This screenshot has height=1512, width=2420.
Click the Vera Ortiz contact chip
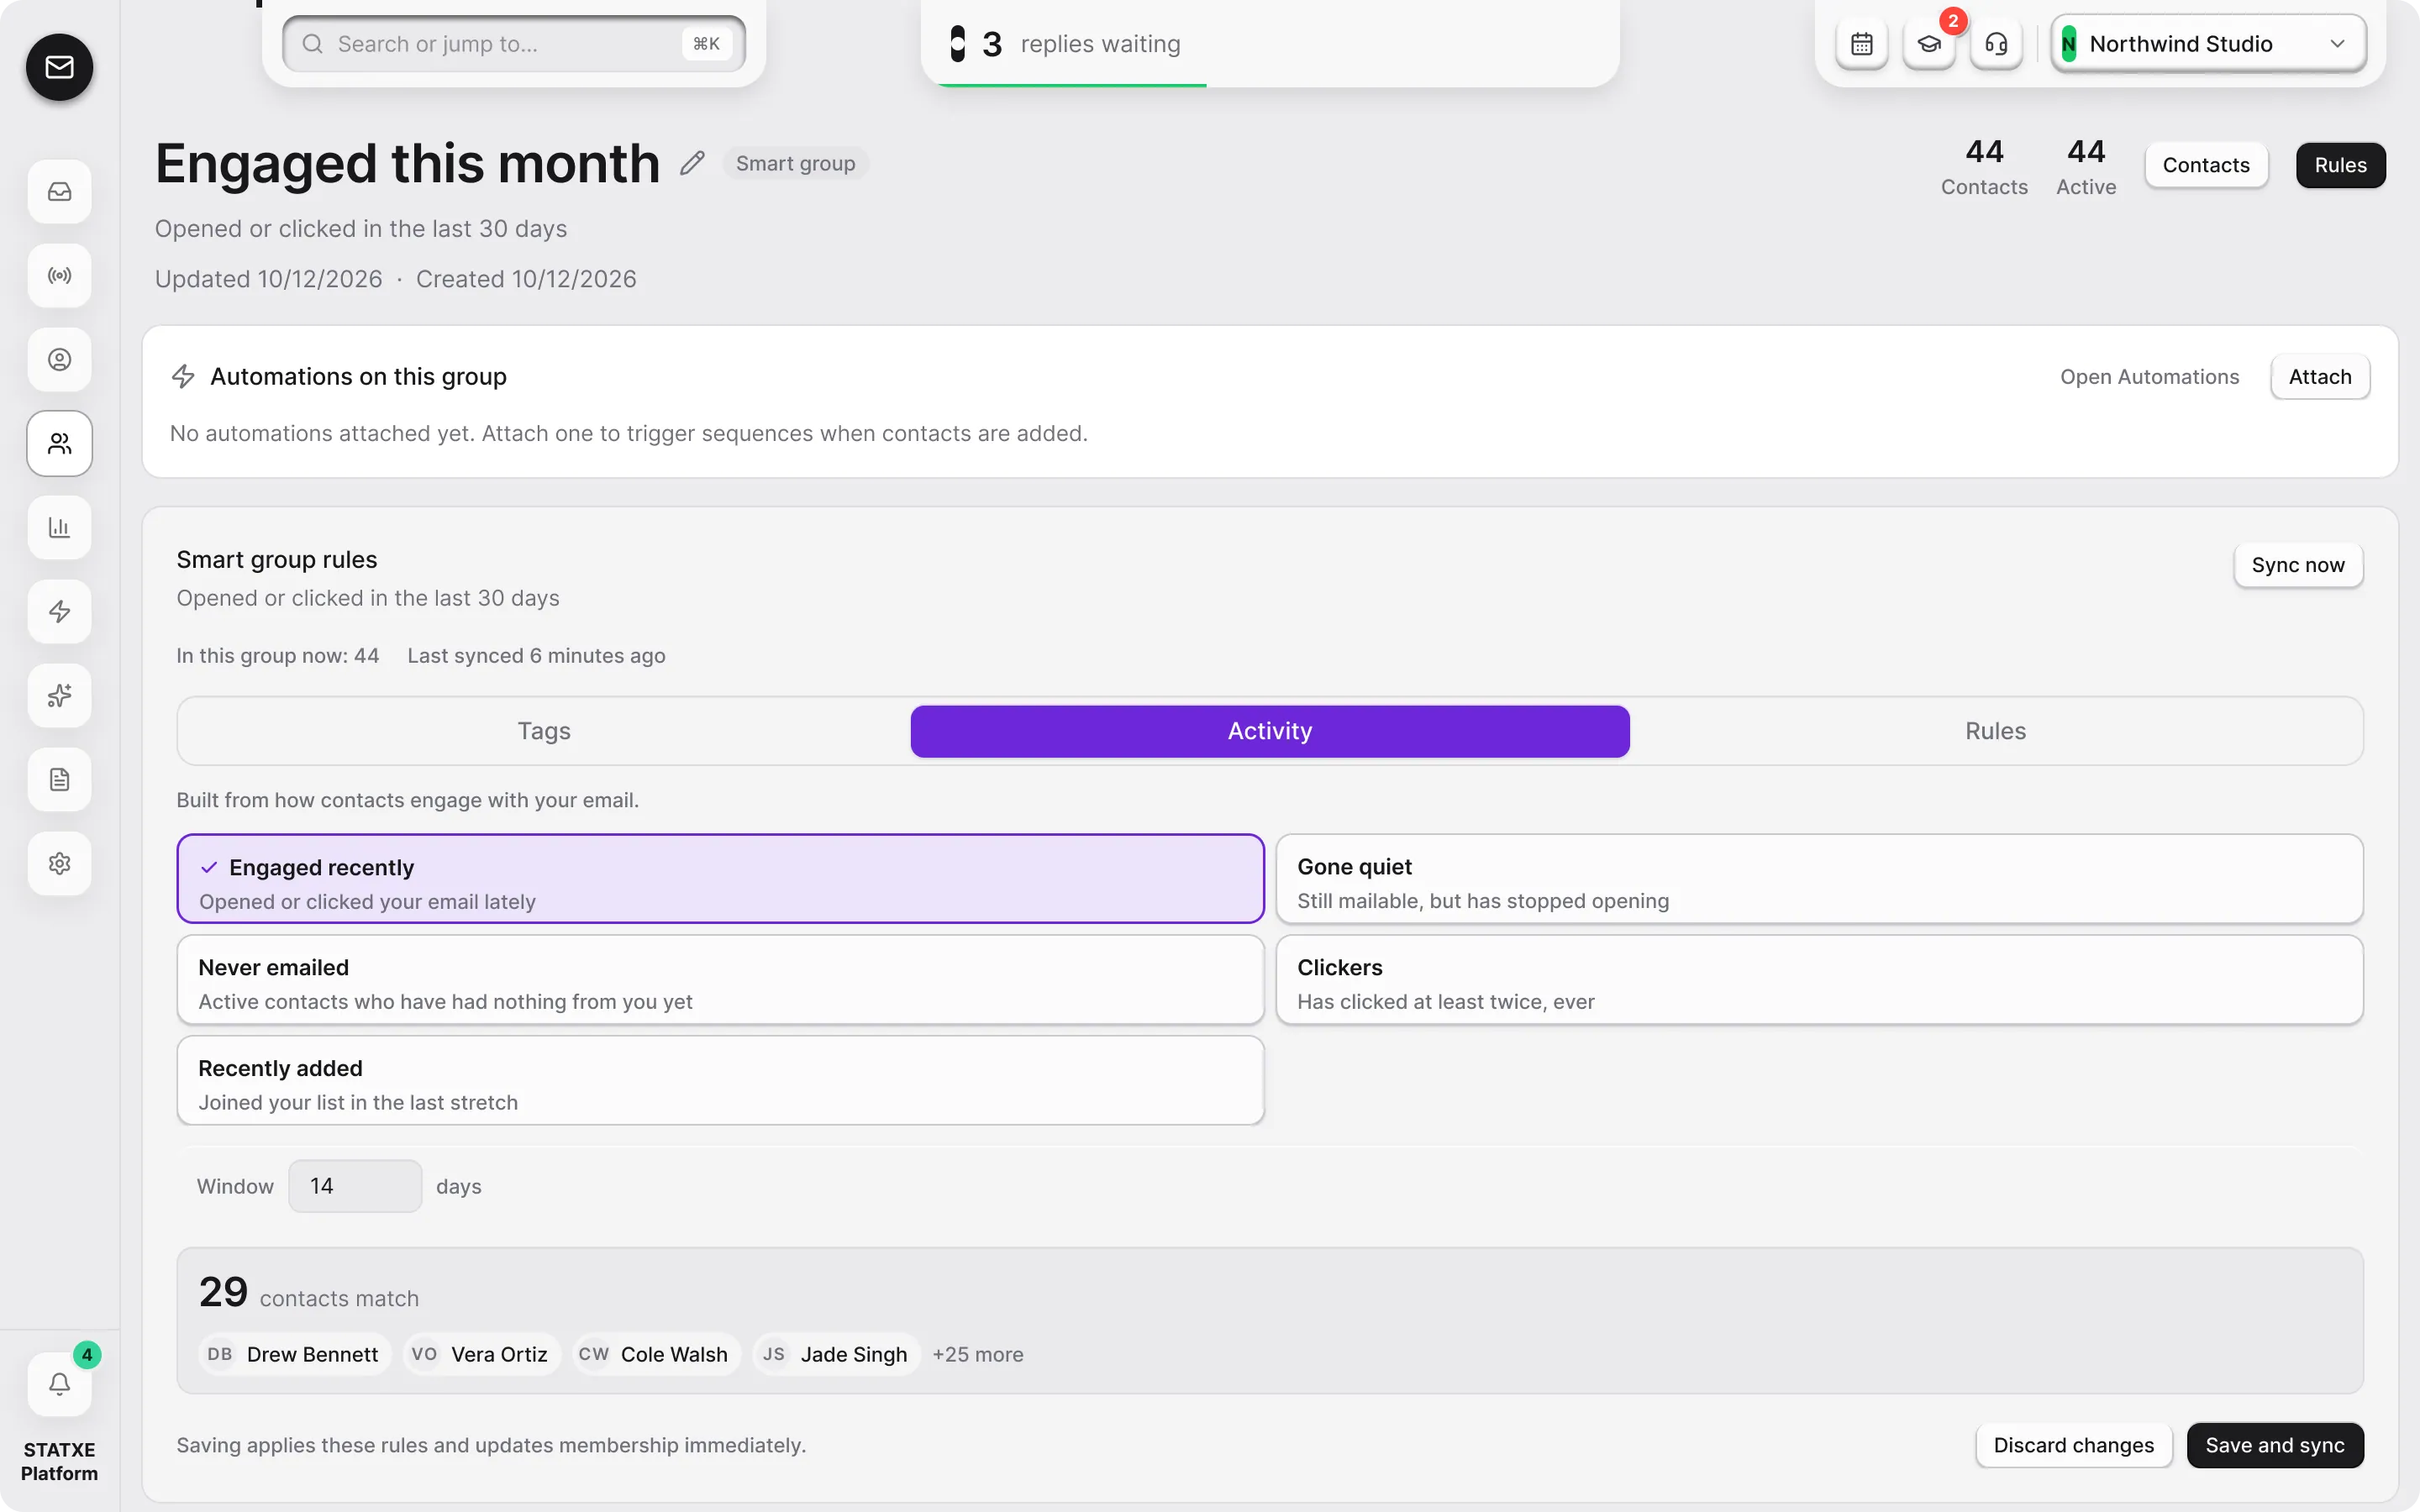pyautogui.click(x=481, y=1354)
